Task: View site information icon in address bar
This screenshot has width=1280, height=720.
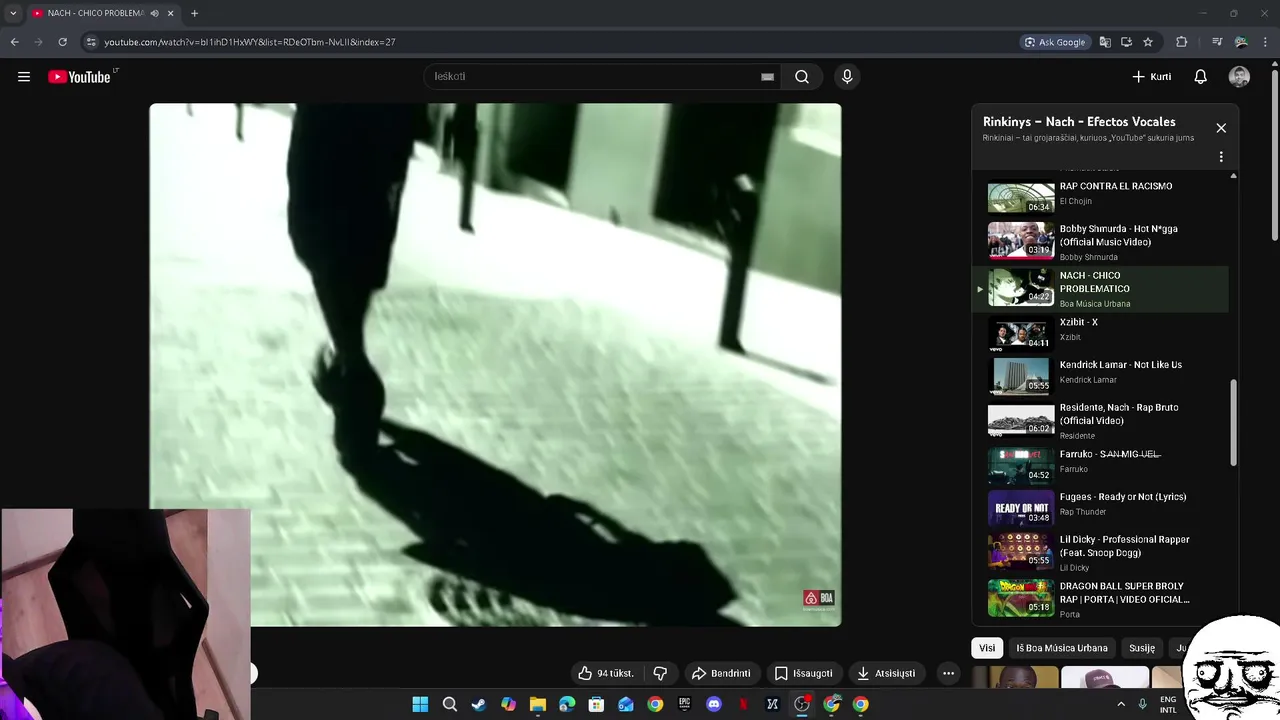Action: click(91, 42)
